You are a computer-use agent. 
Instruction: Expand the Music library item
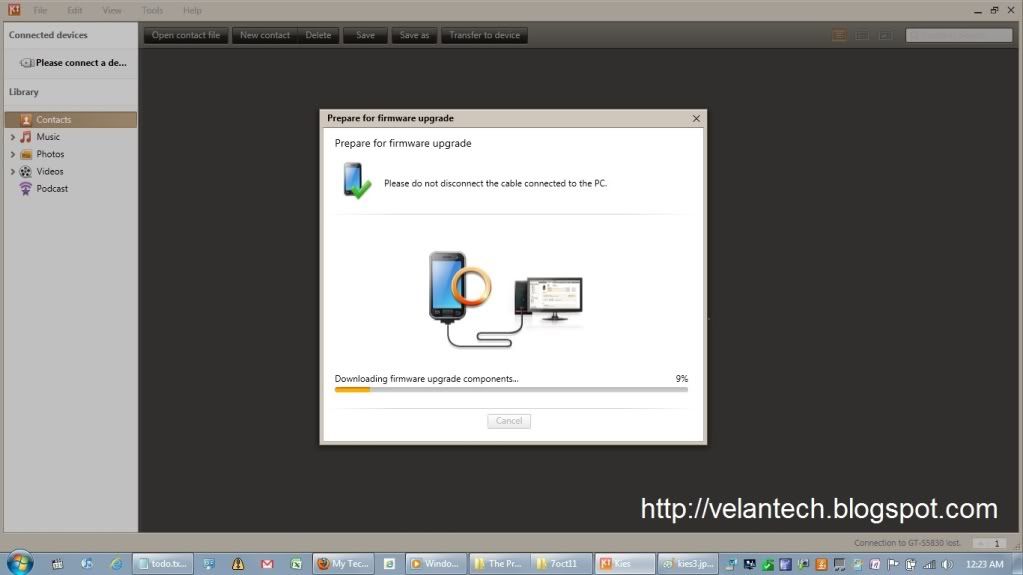point(12,137)
